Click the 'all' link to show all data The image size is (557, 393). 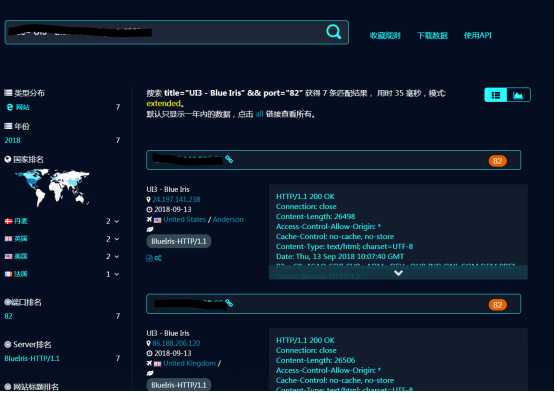[259, 114]
